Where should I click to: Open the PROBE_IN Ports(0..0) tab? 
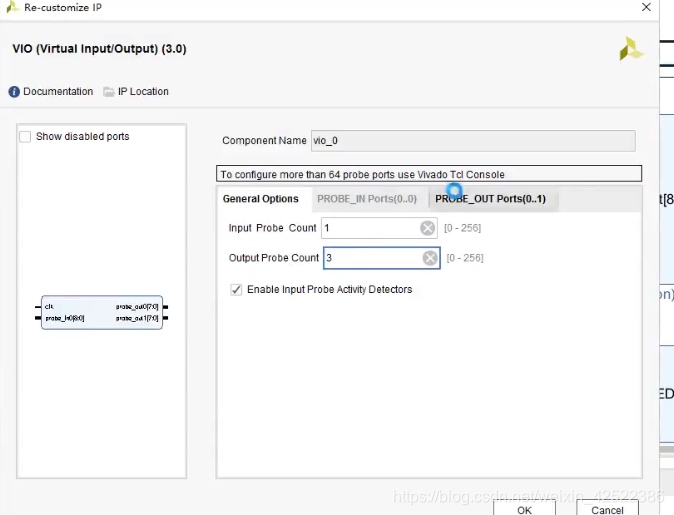click(367, 199)
